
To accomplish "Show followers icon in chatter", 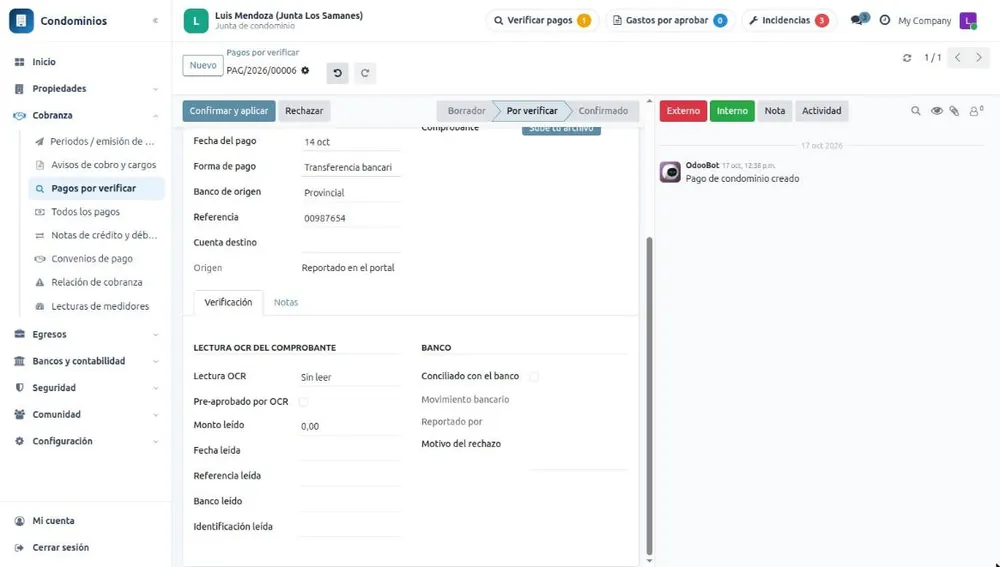I will click(976, 111).
